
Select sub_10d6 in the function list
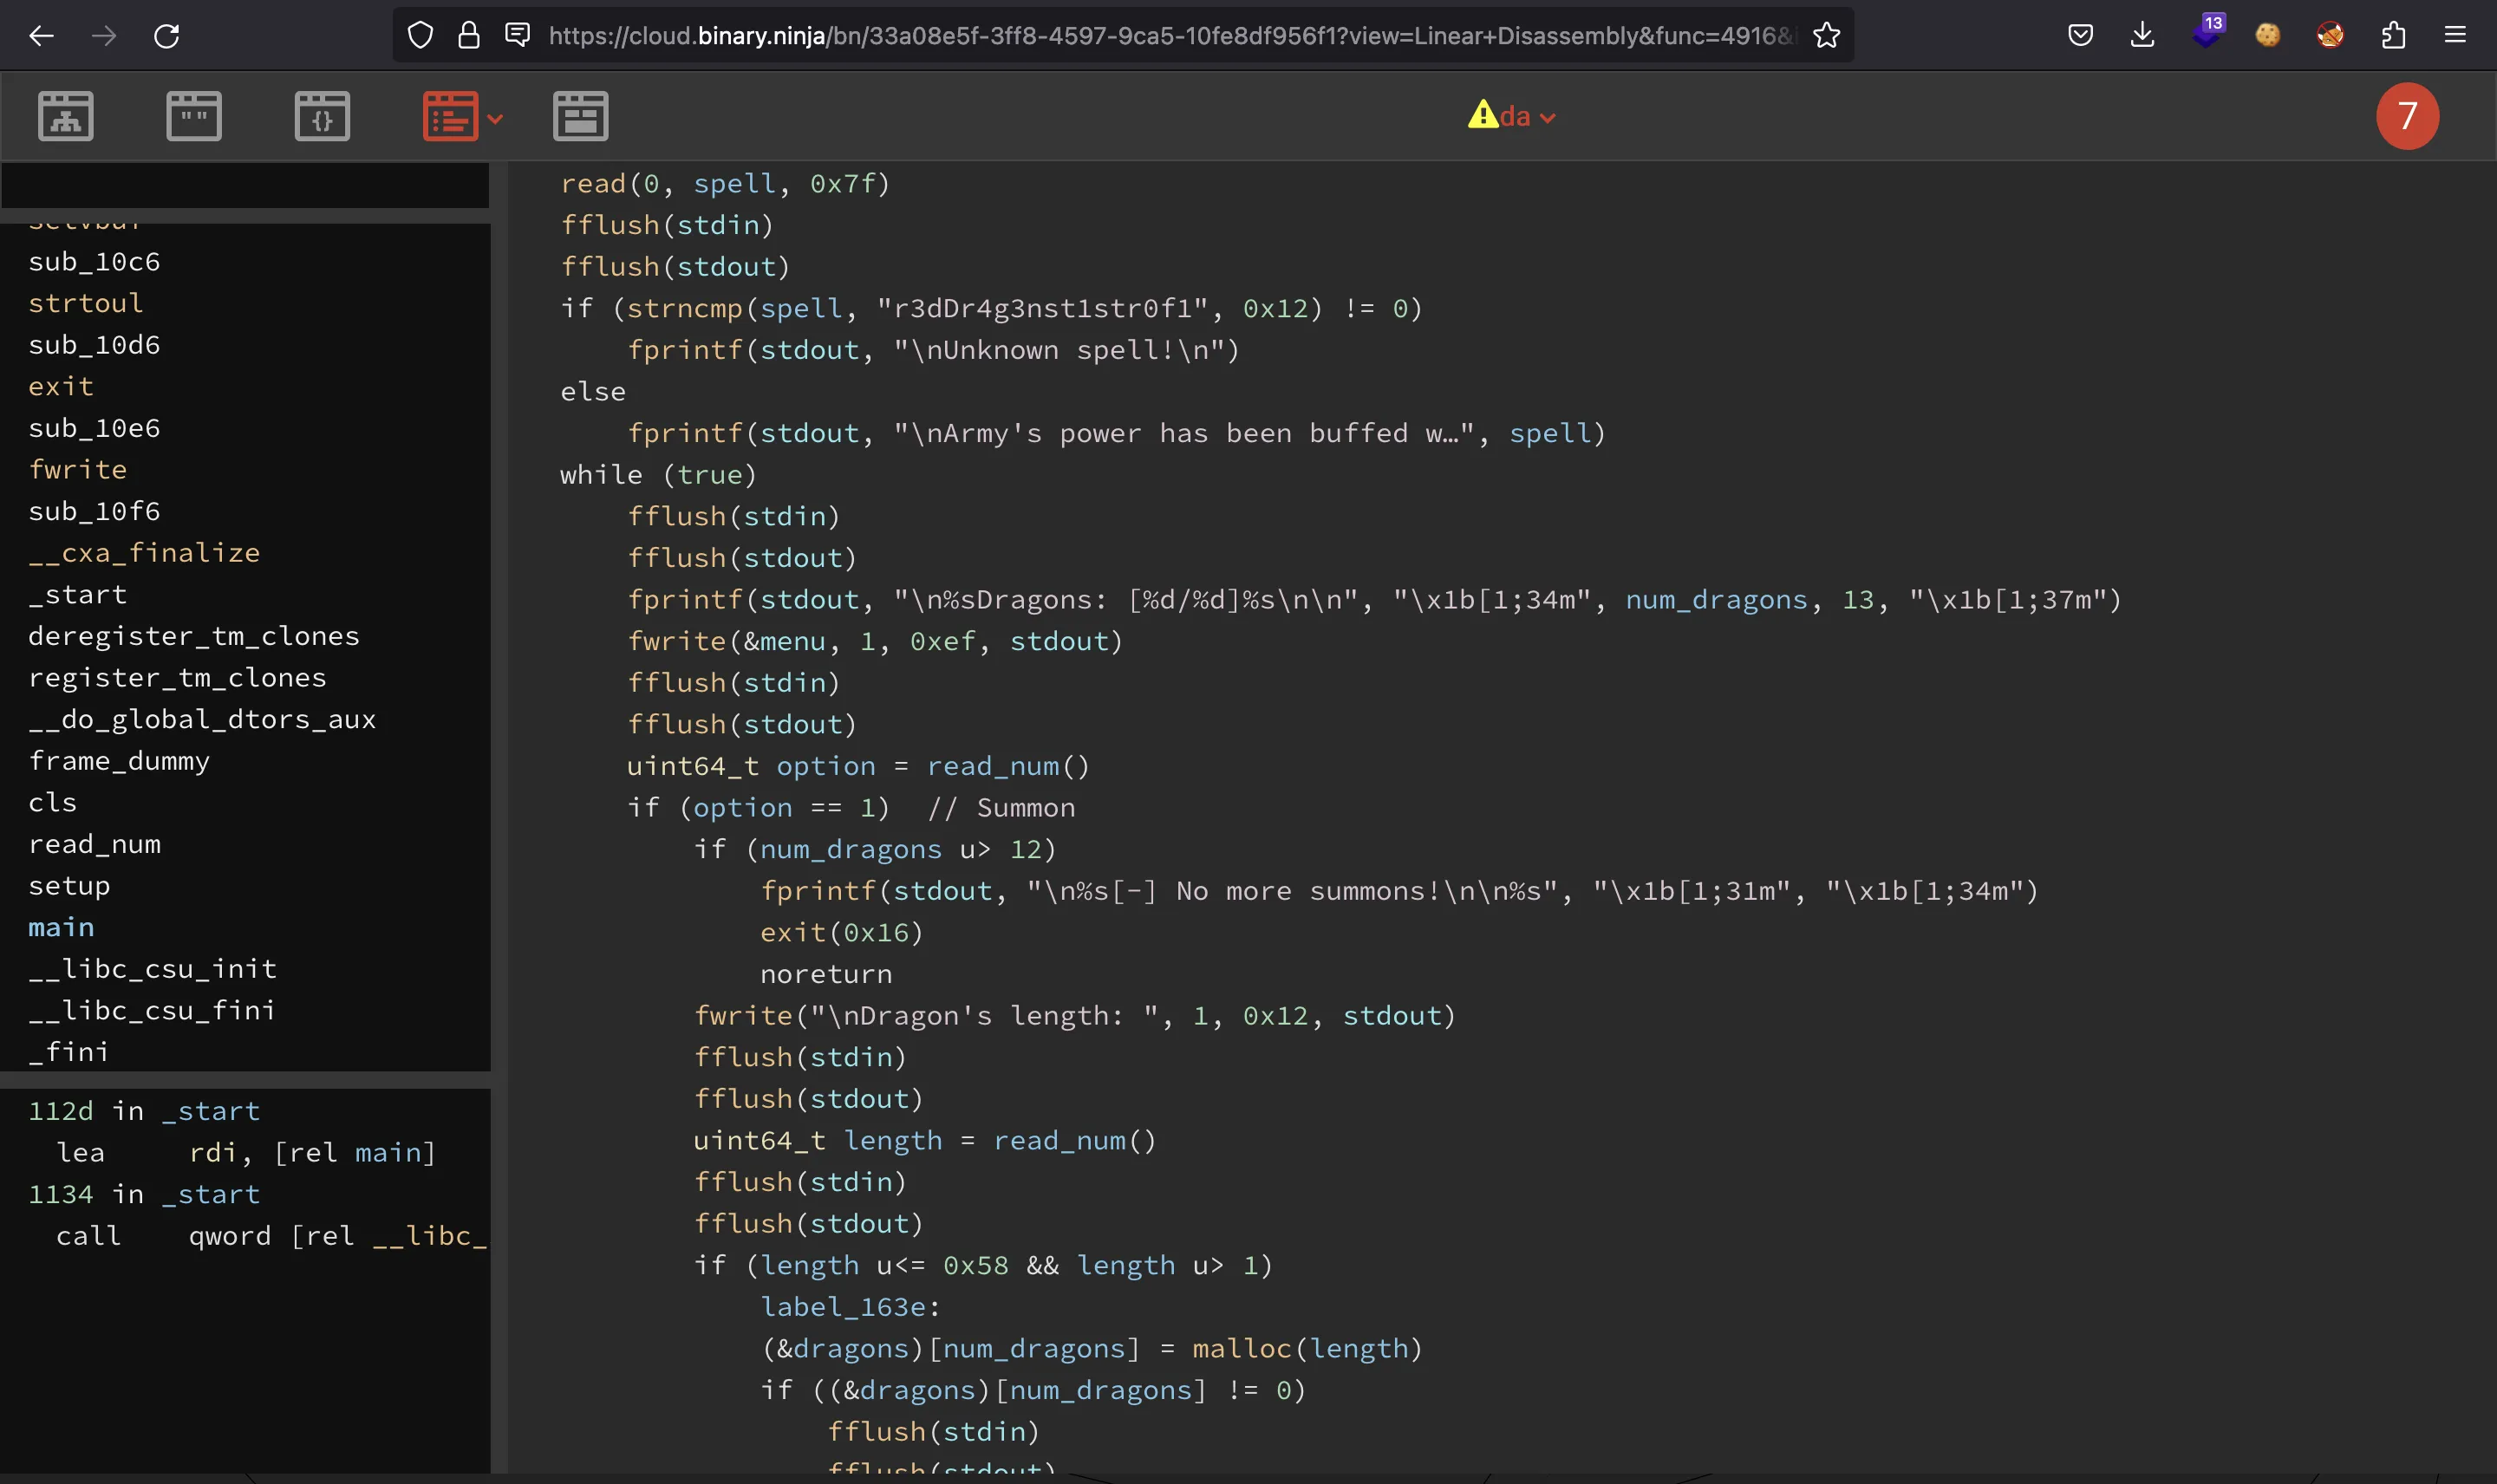click(x=94, y=345)
